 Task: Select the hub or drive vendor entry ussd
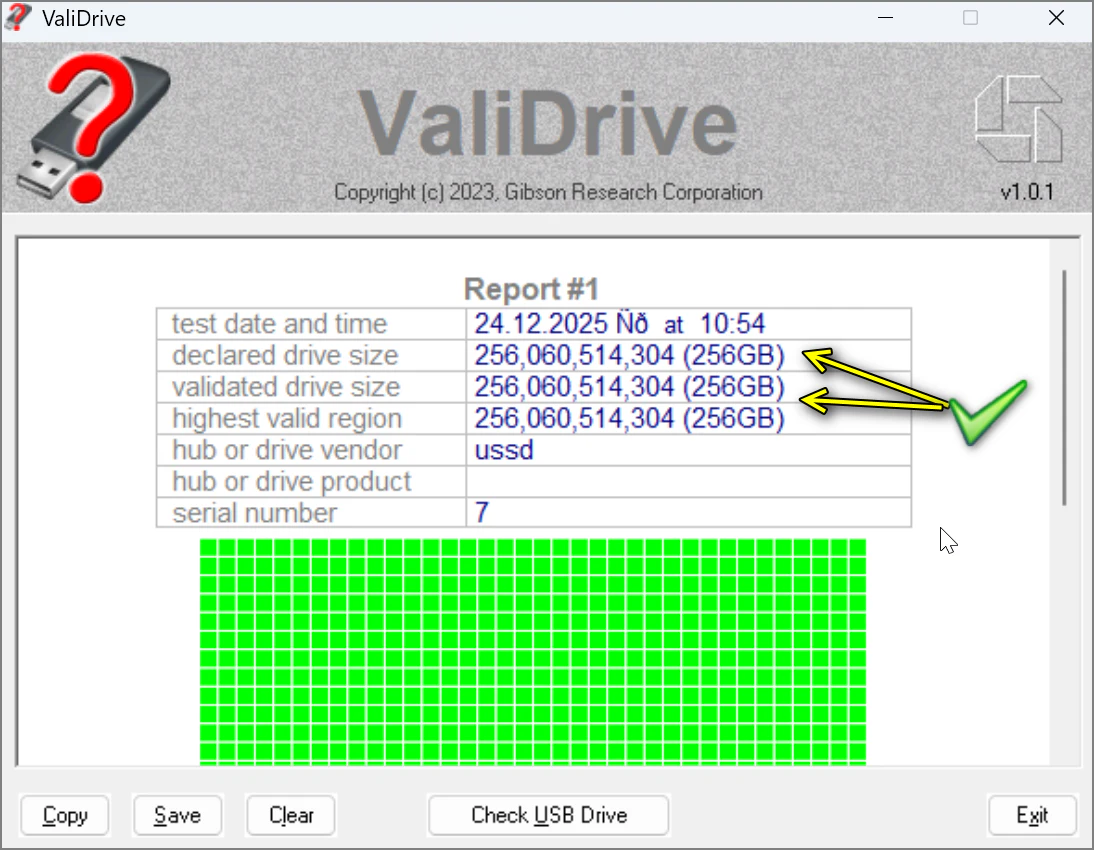pos(503,450)
